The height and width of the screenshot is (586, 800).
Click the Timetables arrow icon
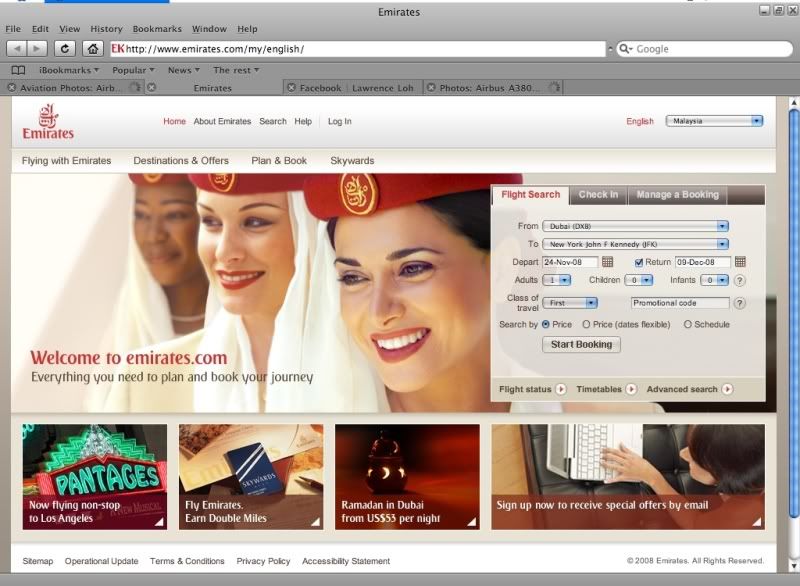click(631, 389)
